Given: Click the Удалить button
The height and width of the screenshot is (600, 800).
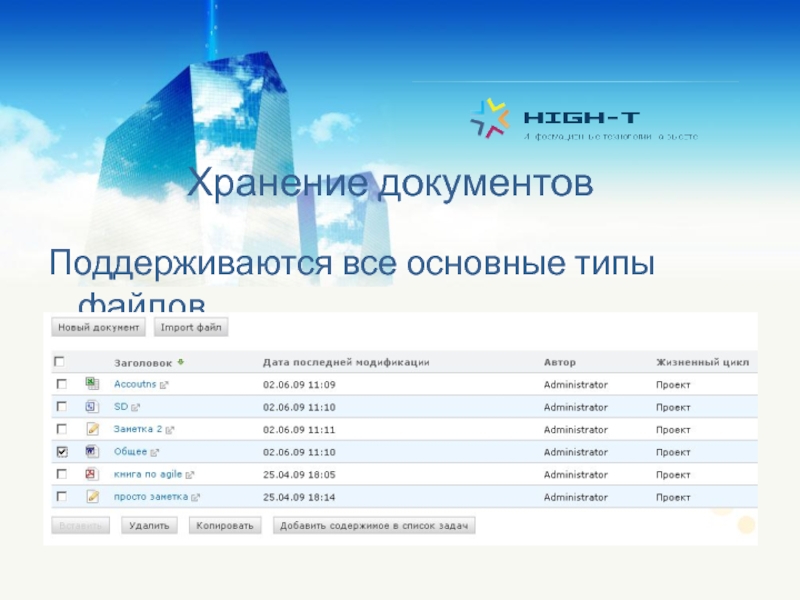Looking at the screenshot, I should click(149, 526).
